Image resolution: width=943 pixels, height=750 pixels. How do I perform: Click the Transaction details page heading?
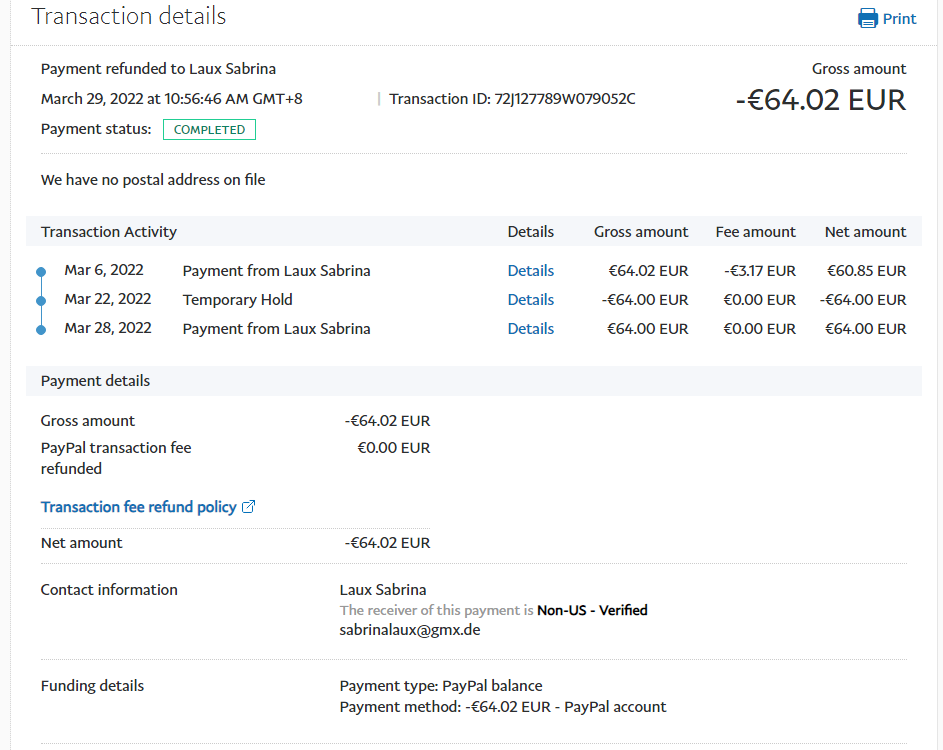[129, 17]
